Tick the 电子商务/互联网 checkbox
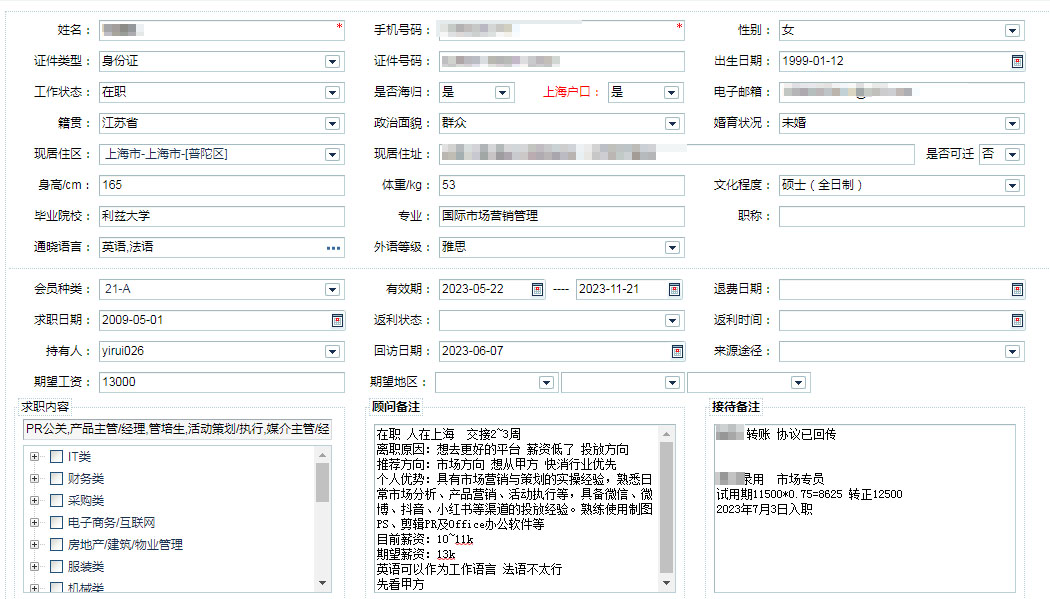The width and height of the screenshot is (1050, 599). tap(56, 523)
